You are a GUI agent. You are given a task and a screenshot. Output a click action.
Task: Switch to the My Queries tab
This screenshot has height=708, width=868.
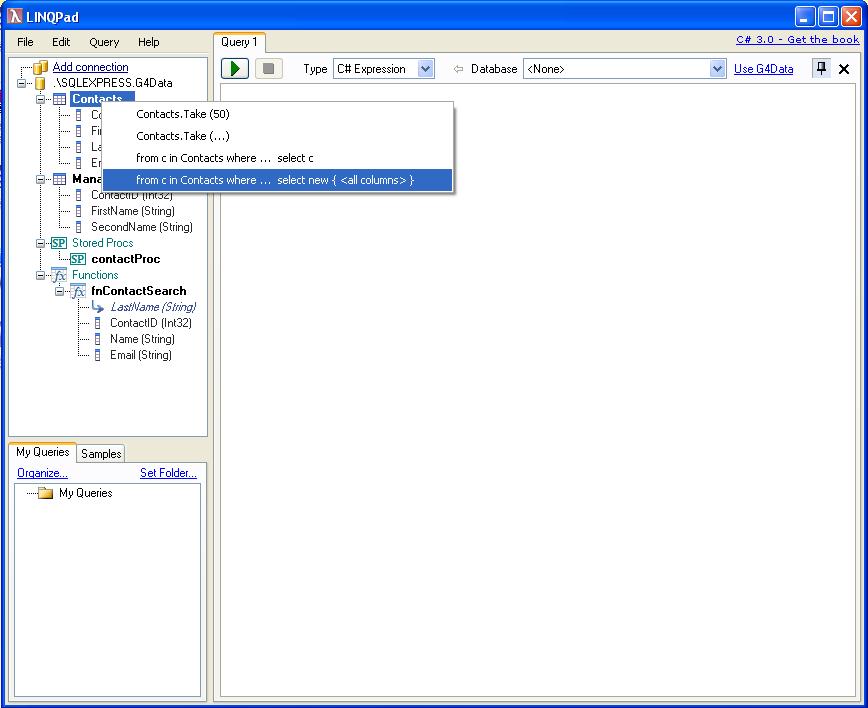(x=43, y=452)
